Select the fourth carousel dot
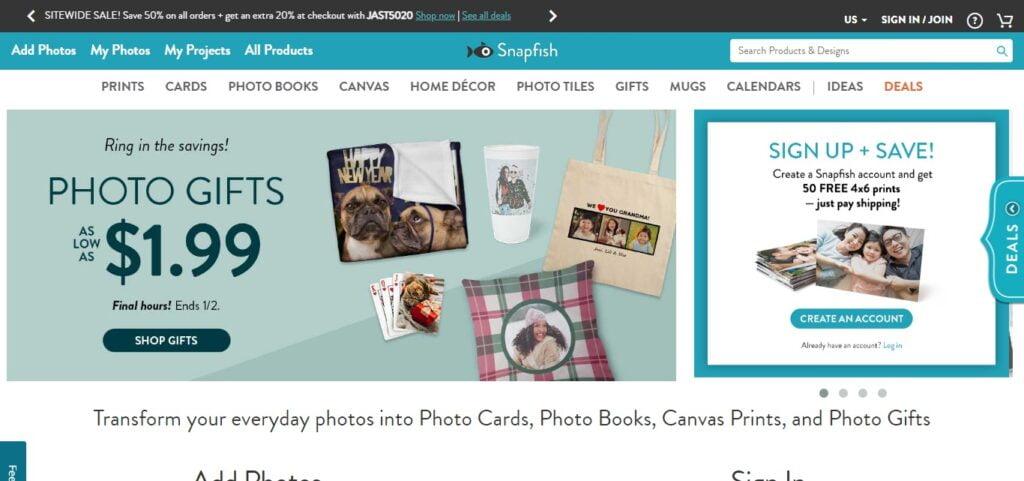This screenshot has height=481, width=1024. (x=882, y=393)
